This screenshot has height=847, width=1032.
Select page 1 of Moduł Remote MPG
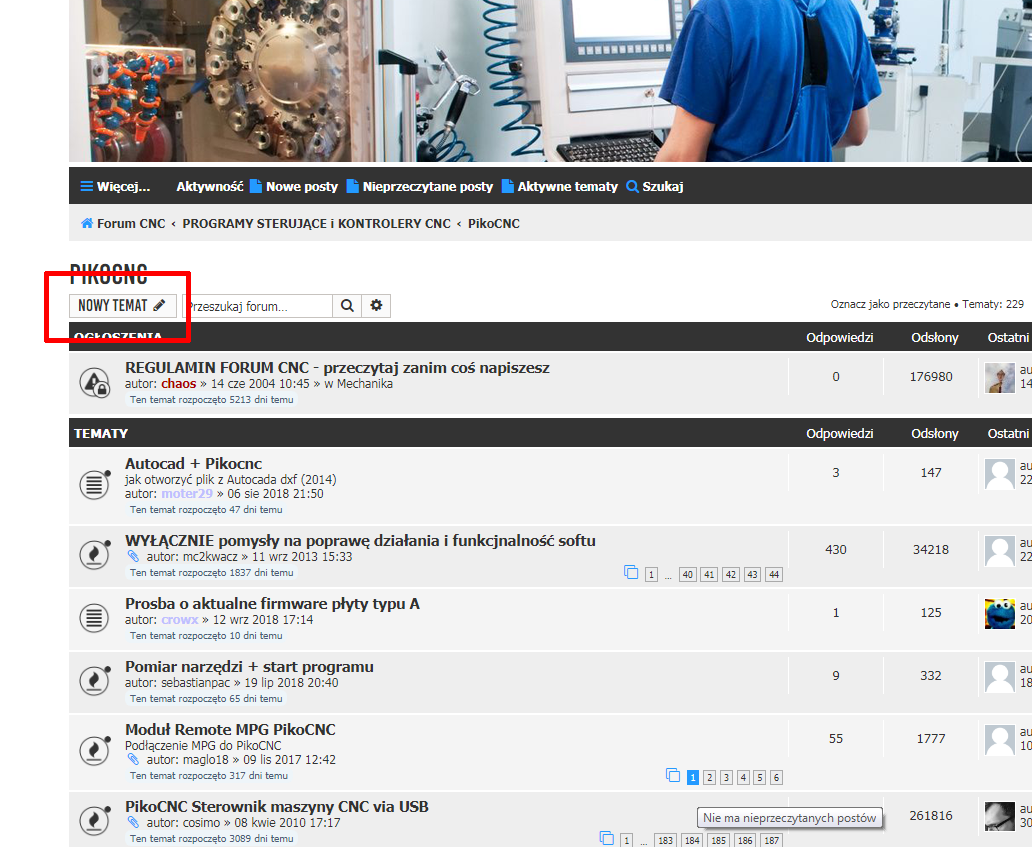693,778
